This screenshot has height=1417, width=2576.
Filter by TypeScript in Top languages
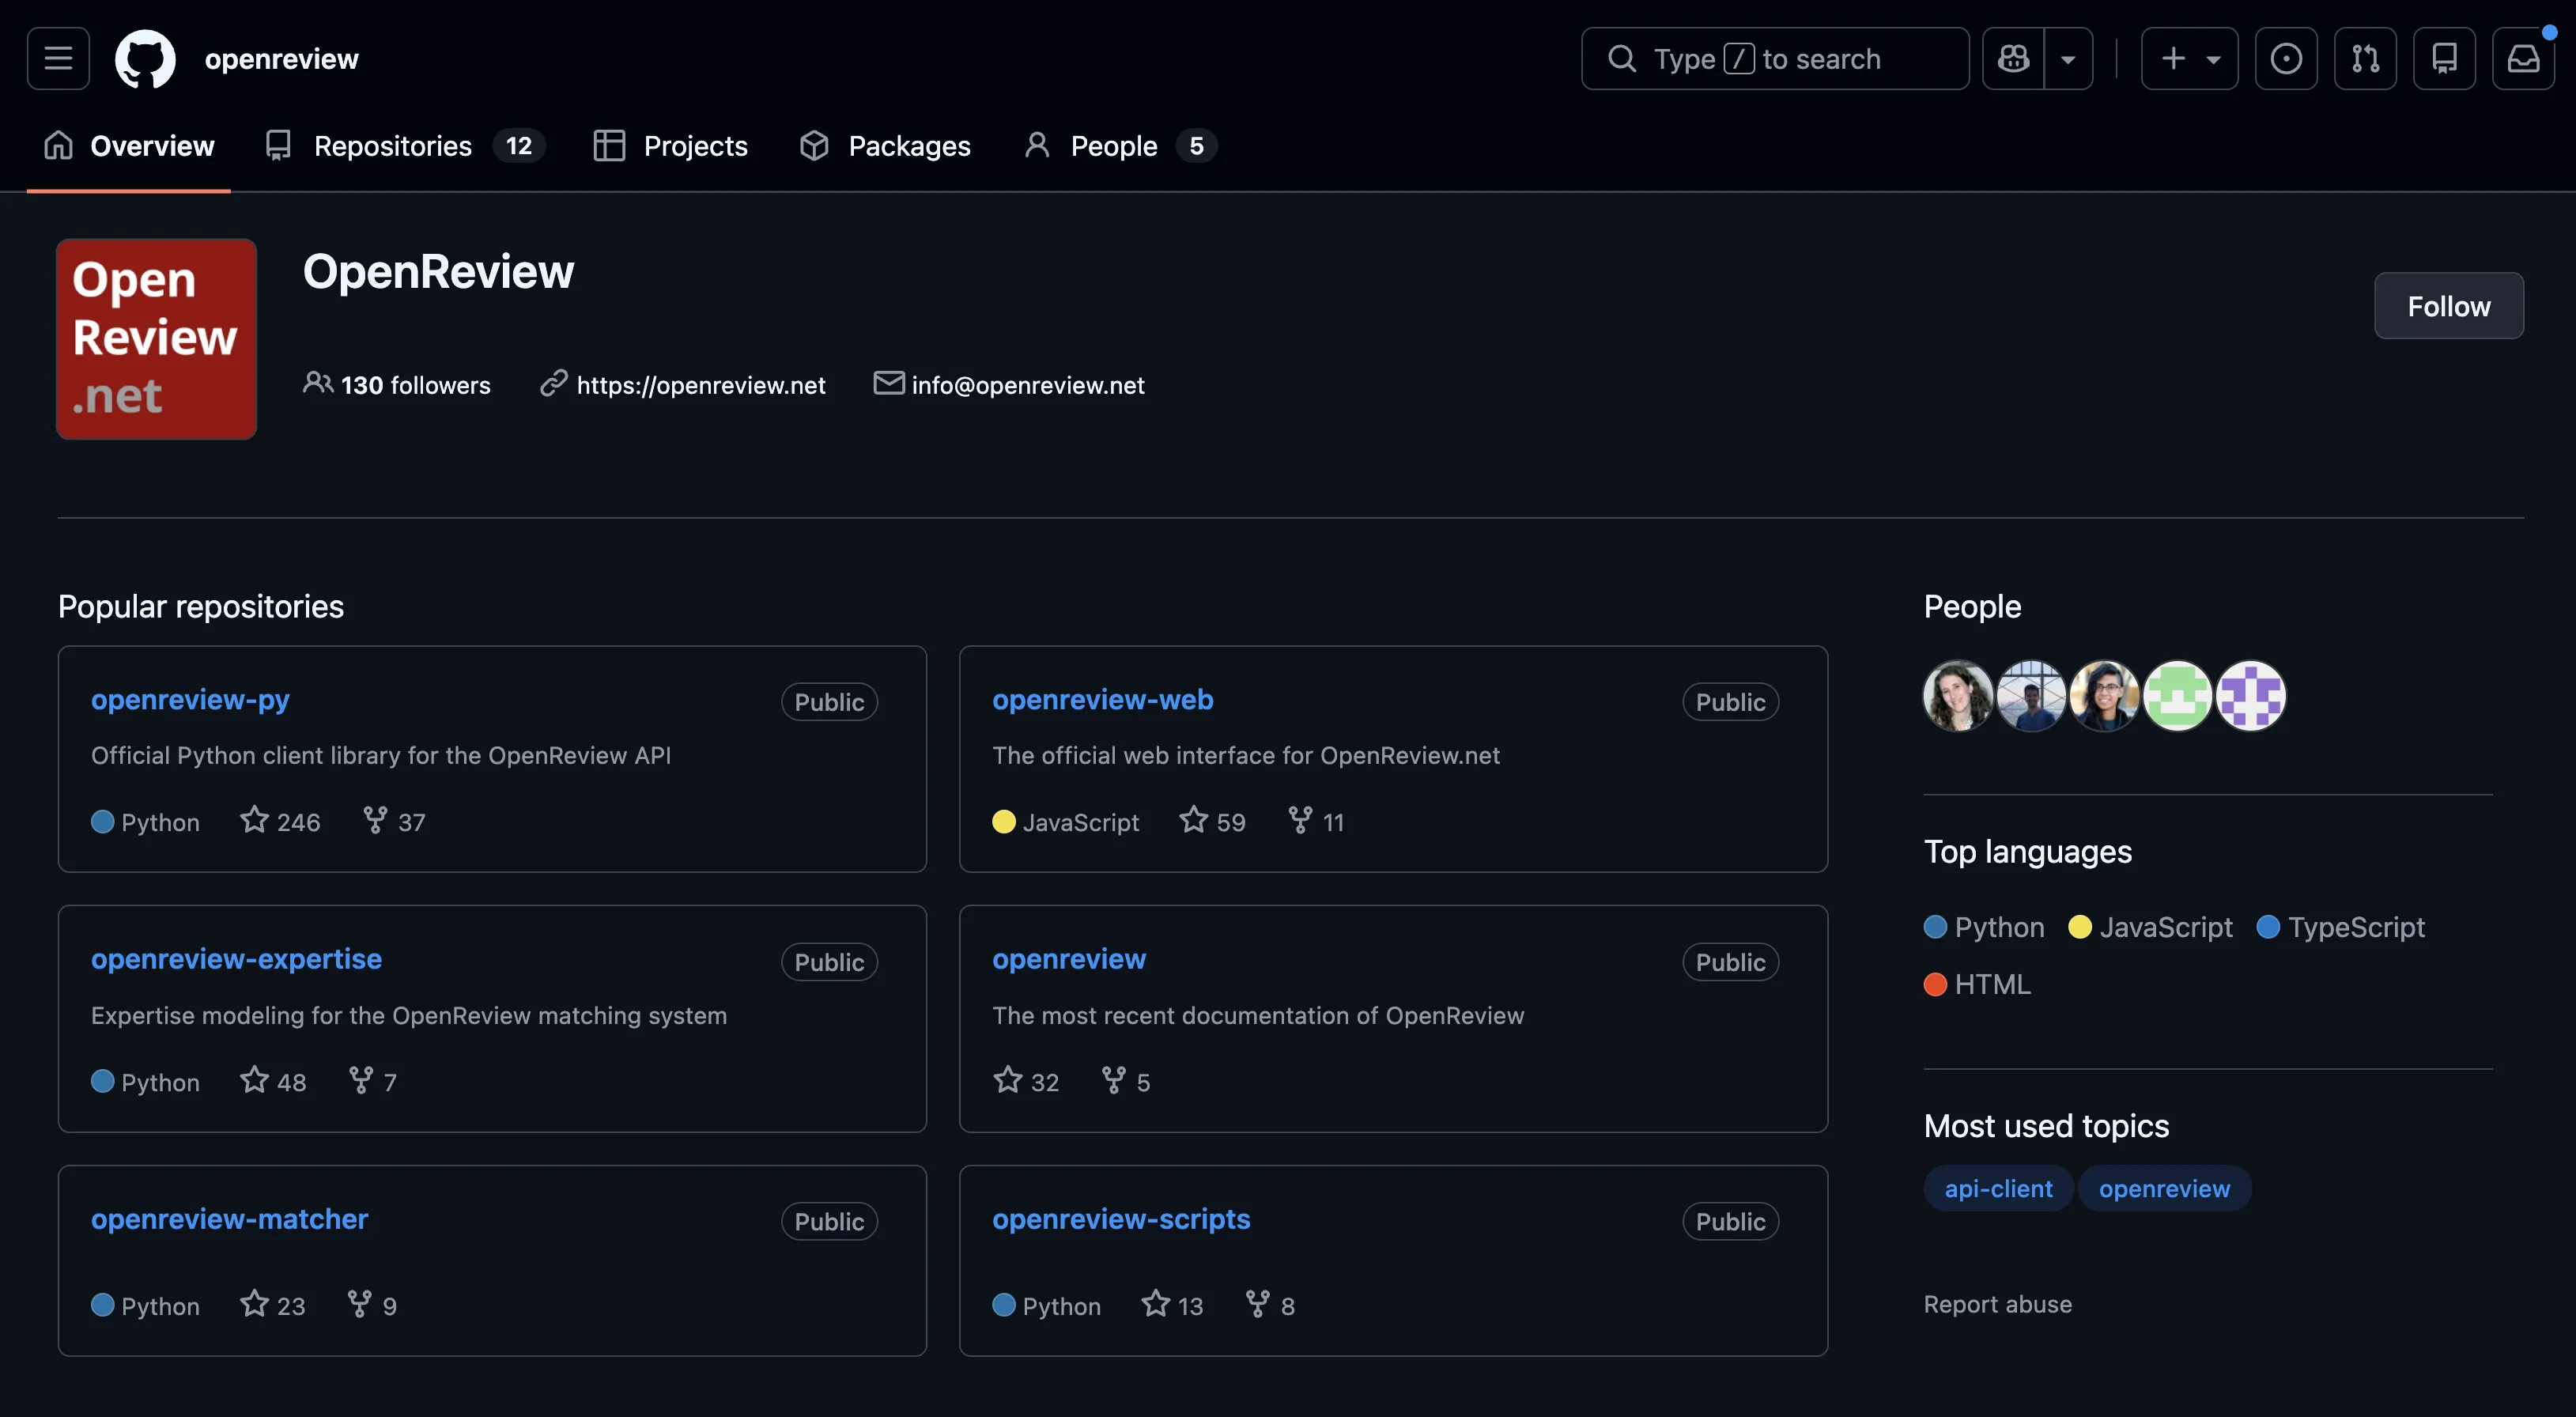(x=2341, y=927)
